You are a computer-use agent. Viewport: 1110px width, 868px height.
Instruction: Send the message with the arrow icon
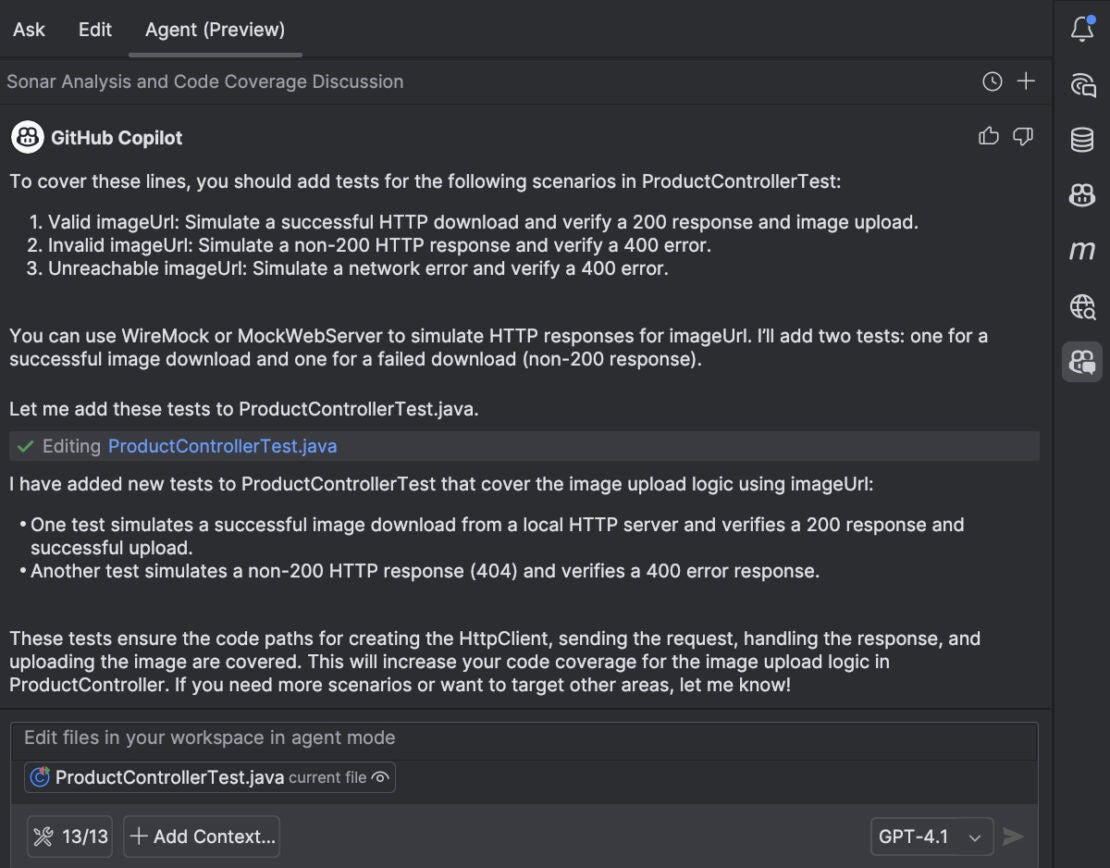point(1014,837)
